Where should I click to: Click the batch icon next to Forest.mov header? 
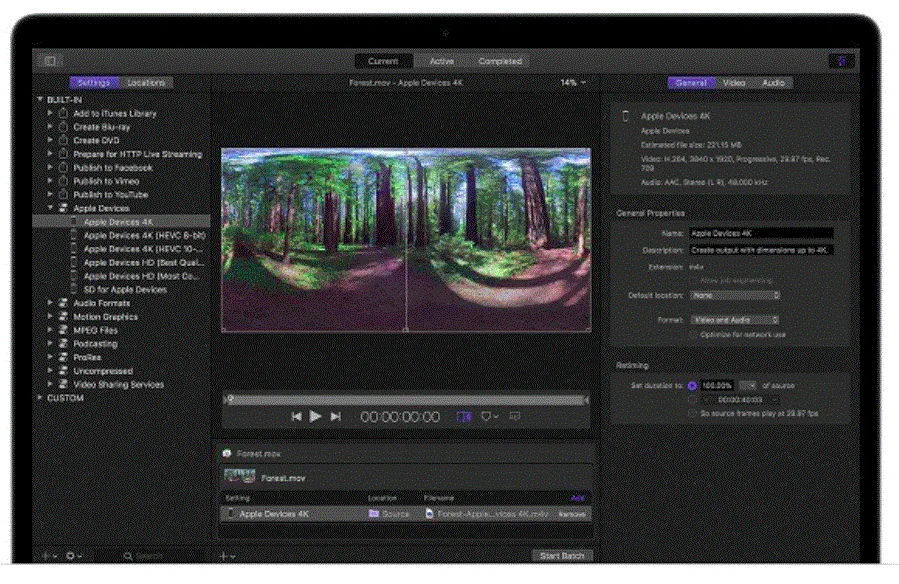coord(227,453)
